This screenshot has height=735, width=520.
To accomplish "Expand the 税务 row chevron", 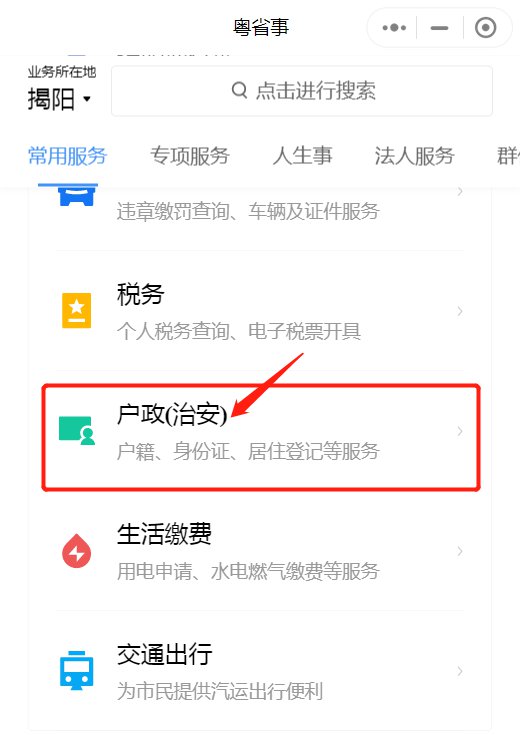I will (460, 311).
